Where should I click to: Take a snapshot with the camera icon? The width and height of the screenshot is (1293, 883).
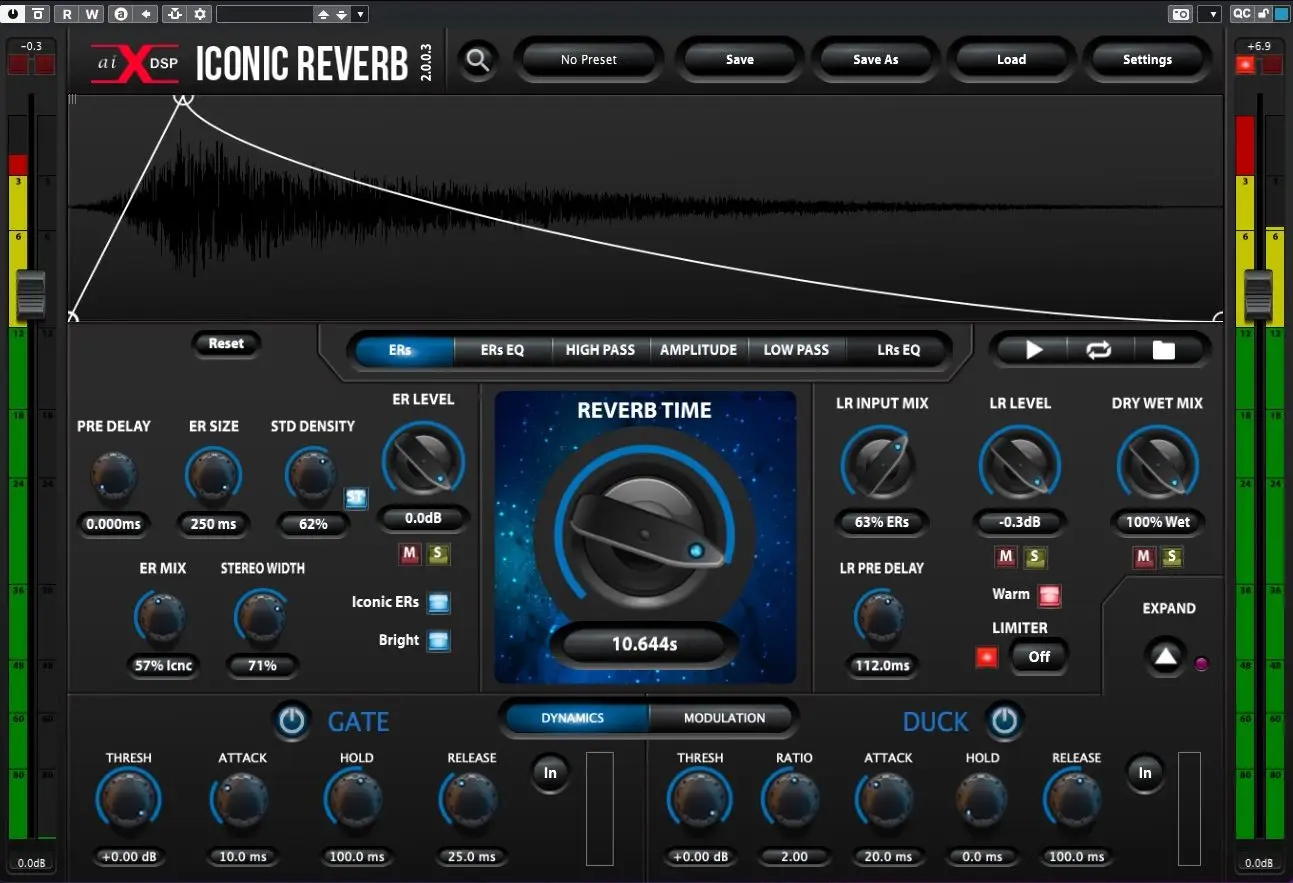1181,14
